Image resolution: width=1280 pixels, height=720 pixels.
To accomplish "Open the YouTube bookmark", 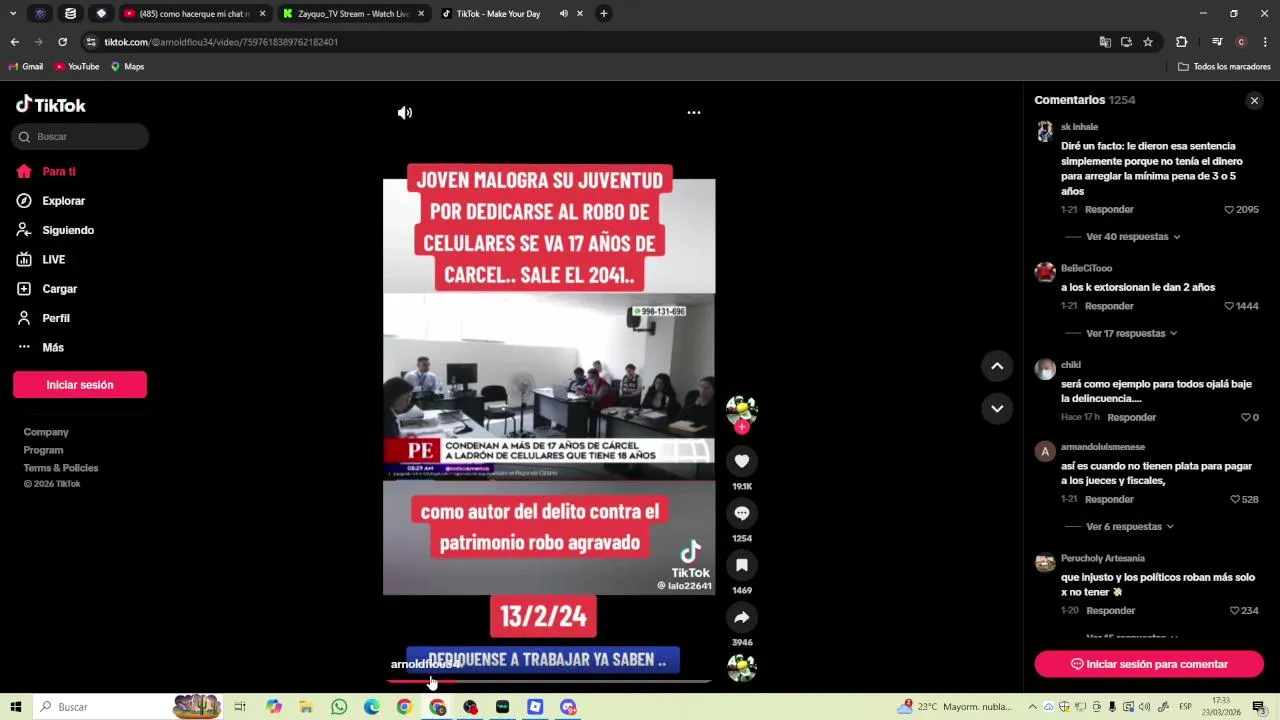I will coord(77,67).
